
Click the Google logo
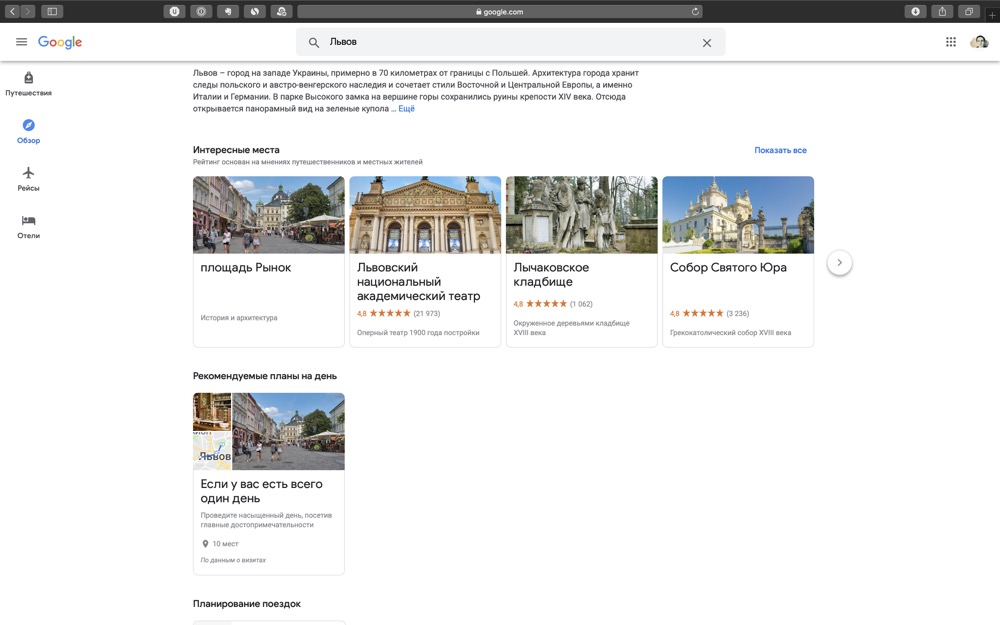pos(60,42)
